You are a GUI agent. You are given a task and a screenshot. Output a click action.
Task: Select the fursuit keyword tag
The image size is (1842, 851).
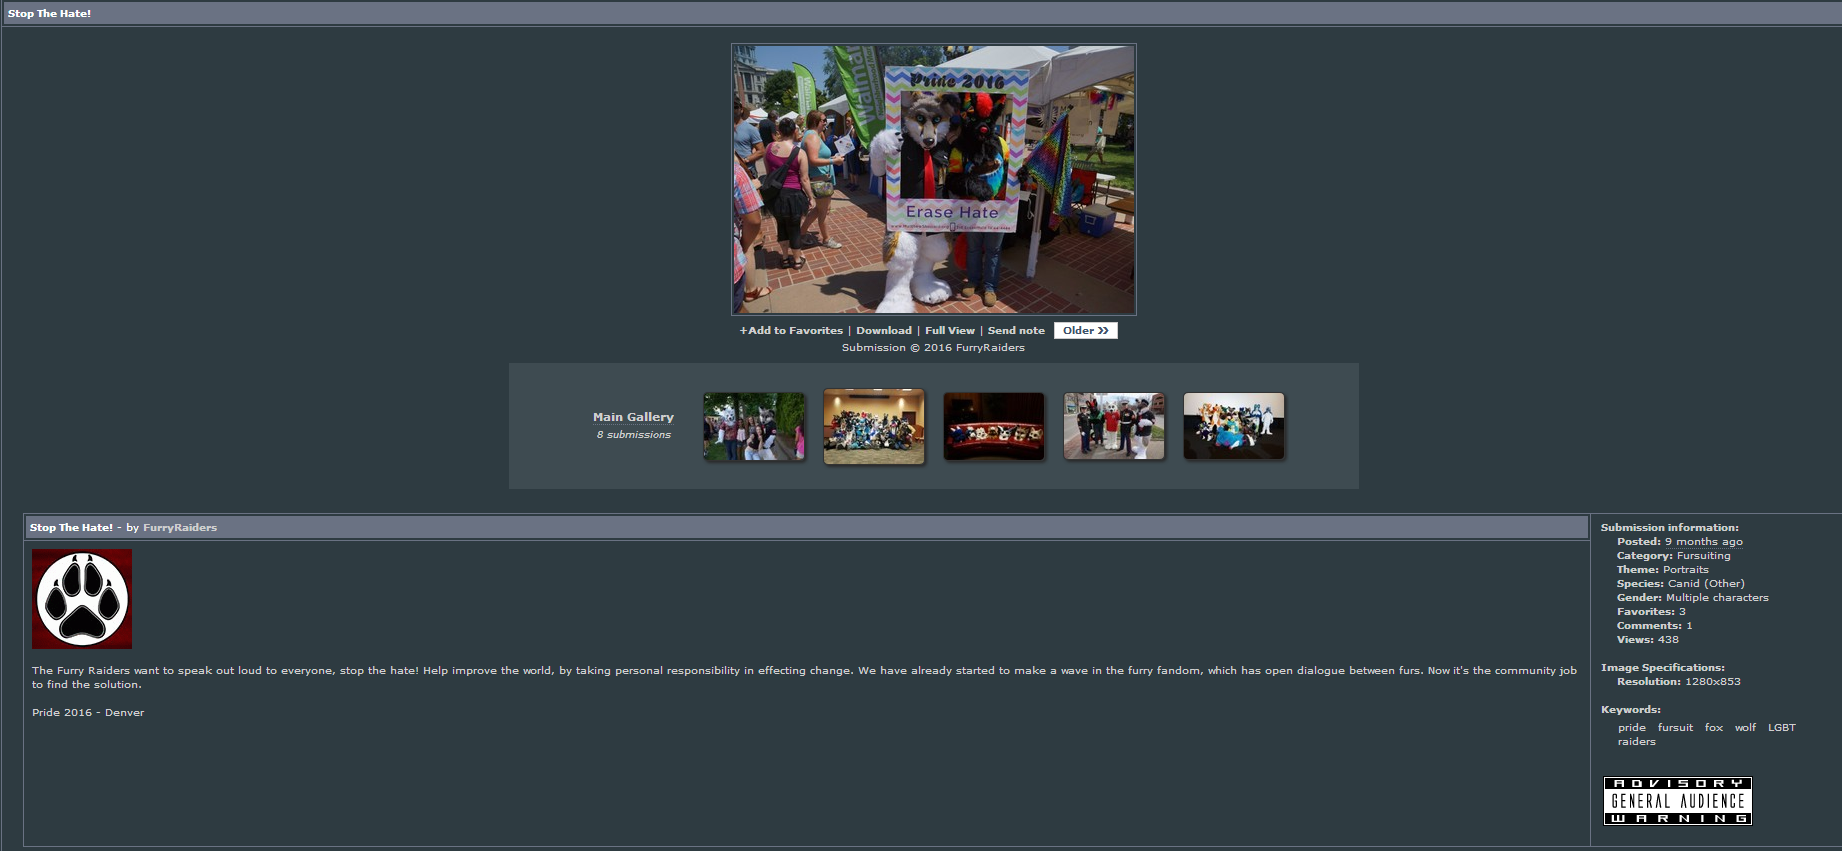(x=1676, y=728)
